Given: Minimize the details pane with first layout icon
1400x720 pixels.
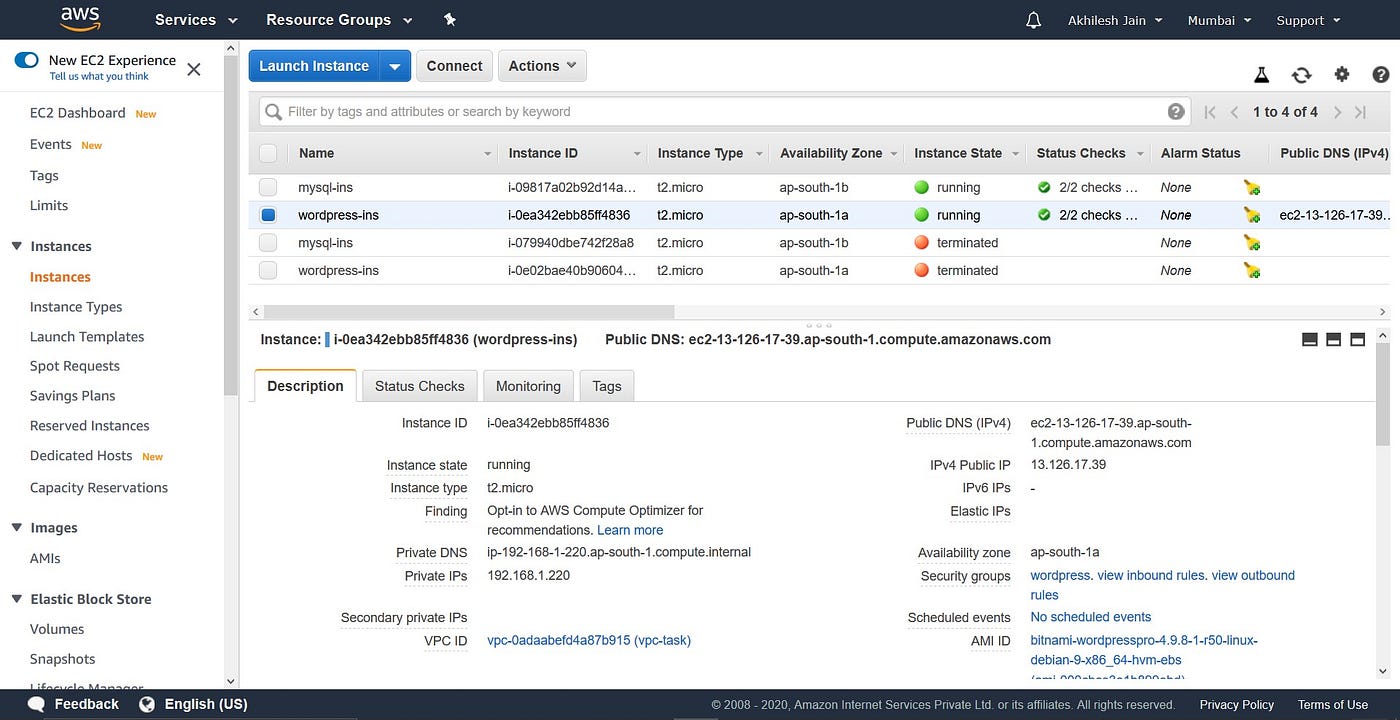Looking at the screenshot, I should click(x=1310, y=340).
